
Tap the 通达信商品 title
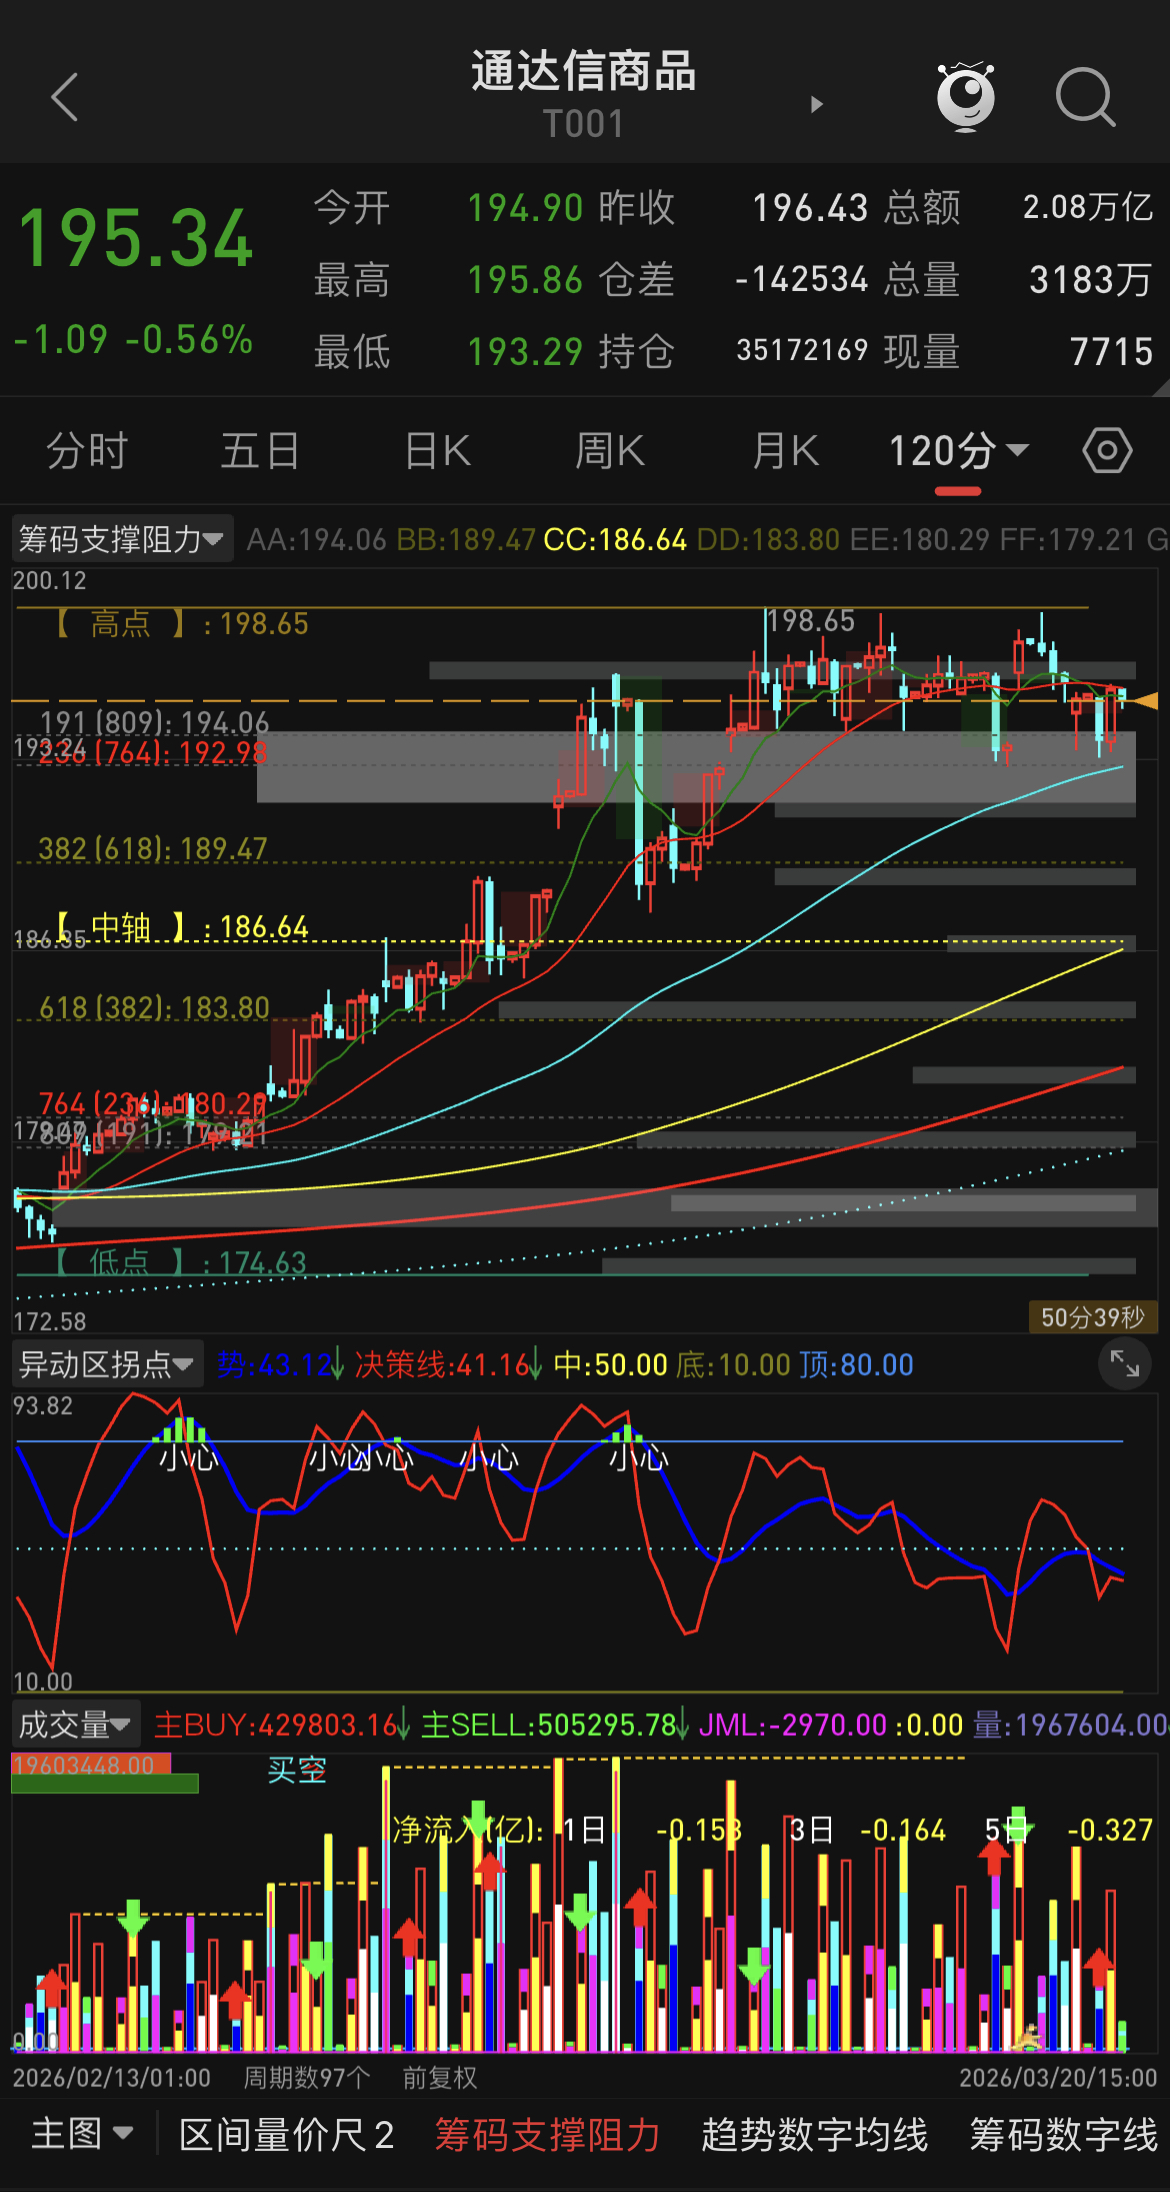click(584, 72)
